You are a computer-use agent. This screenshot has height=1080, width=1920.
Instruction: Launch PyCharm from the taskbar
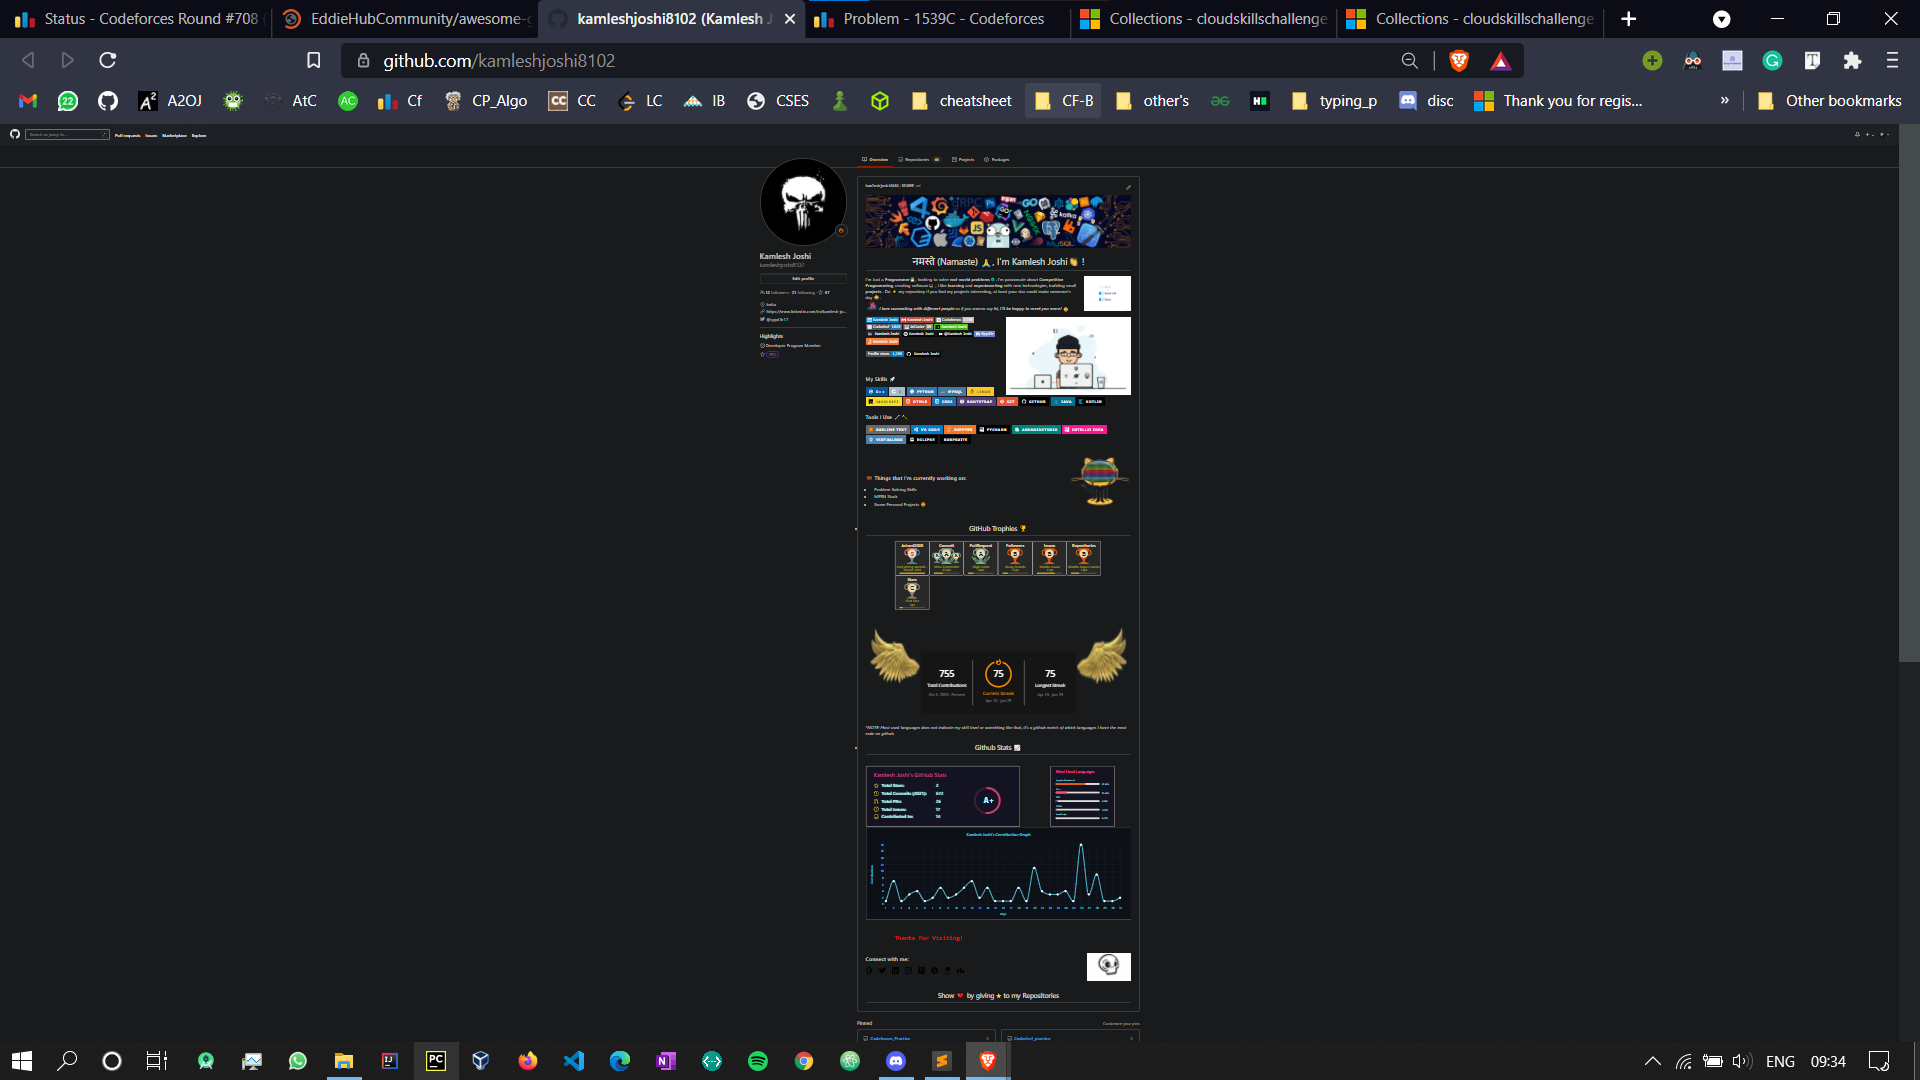(x=436, y=1061)
